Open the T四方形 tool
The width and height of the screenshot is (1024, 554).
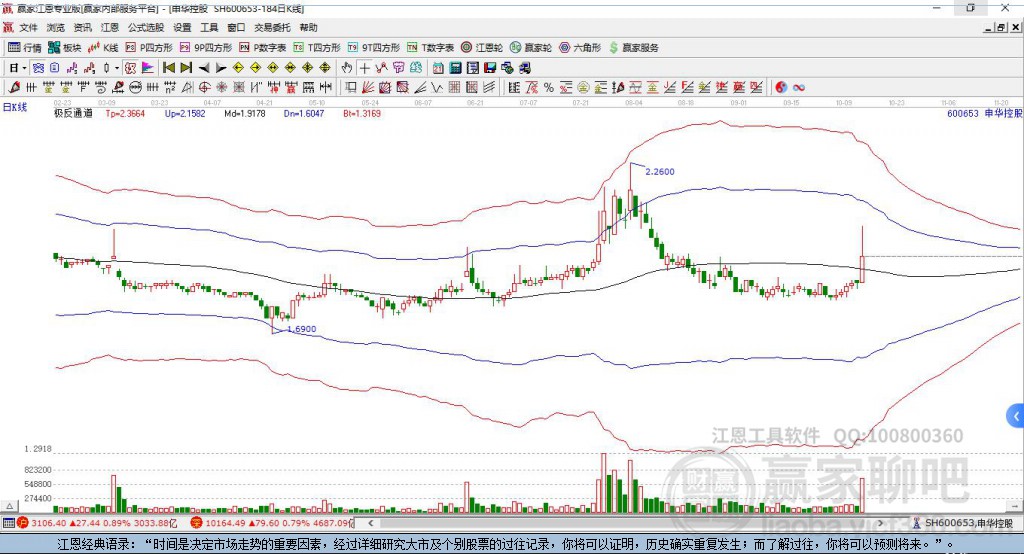click(x=317, y=48)
